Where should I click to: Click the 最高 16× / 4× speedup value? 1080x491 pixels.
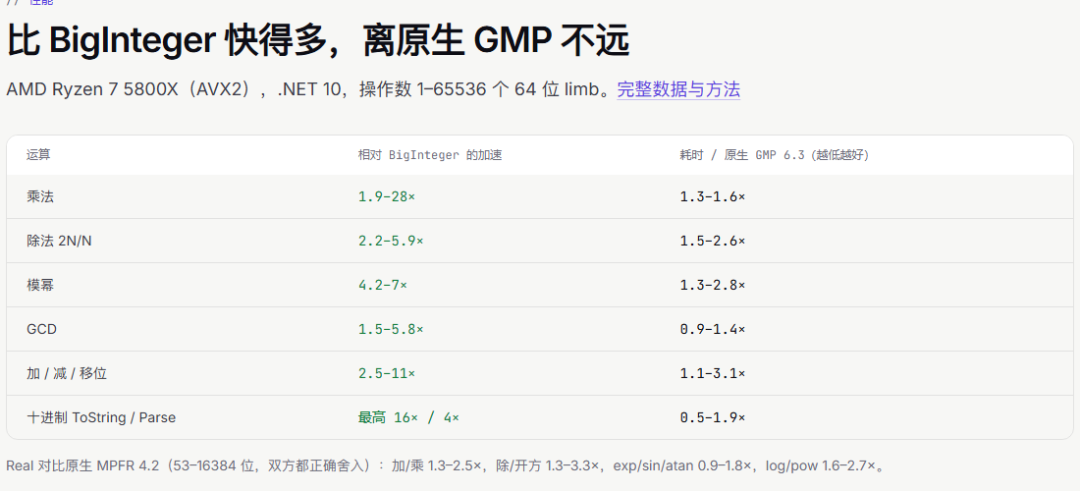coord(408,417)
